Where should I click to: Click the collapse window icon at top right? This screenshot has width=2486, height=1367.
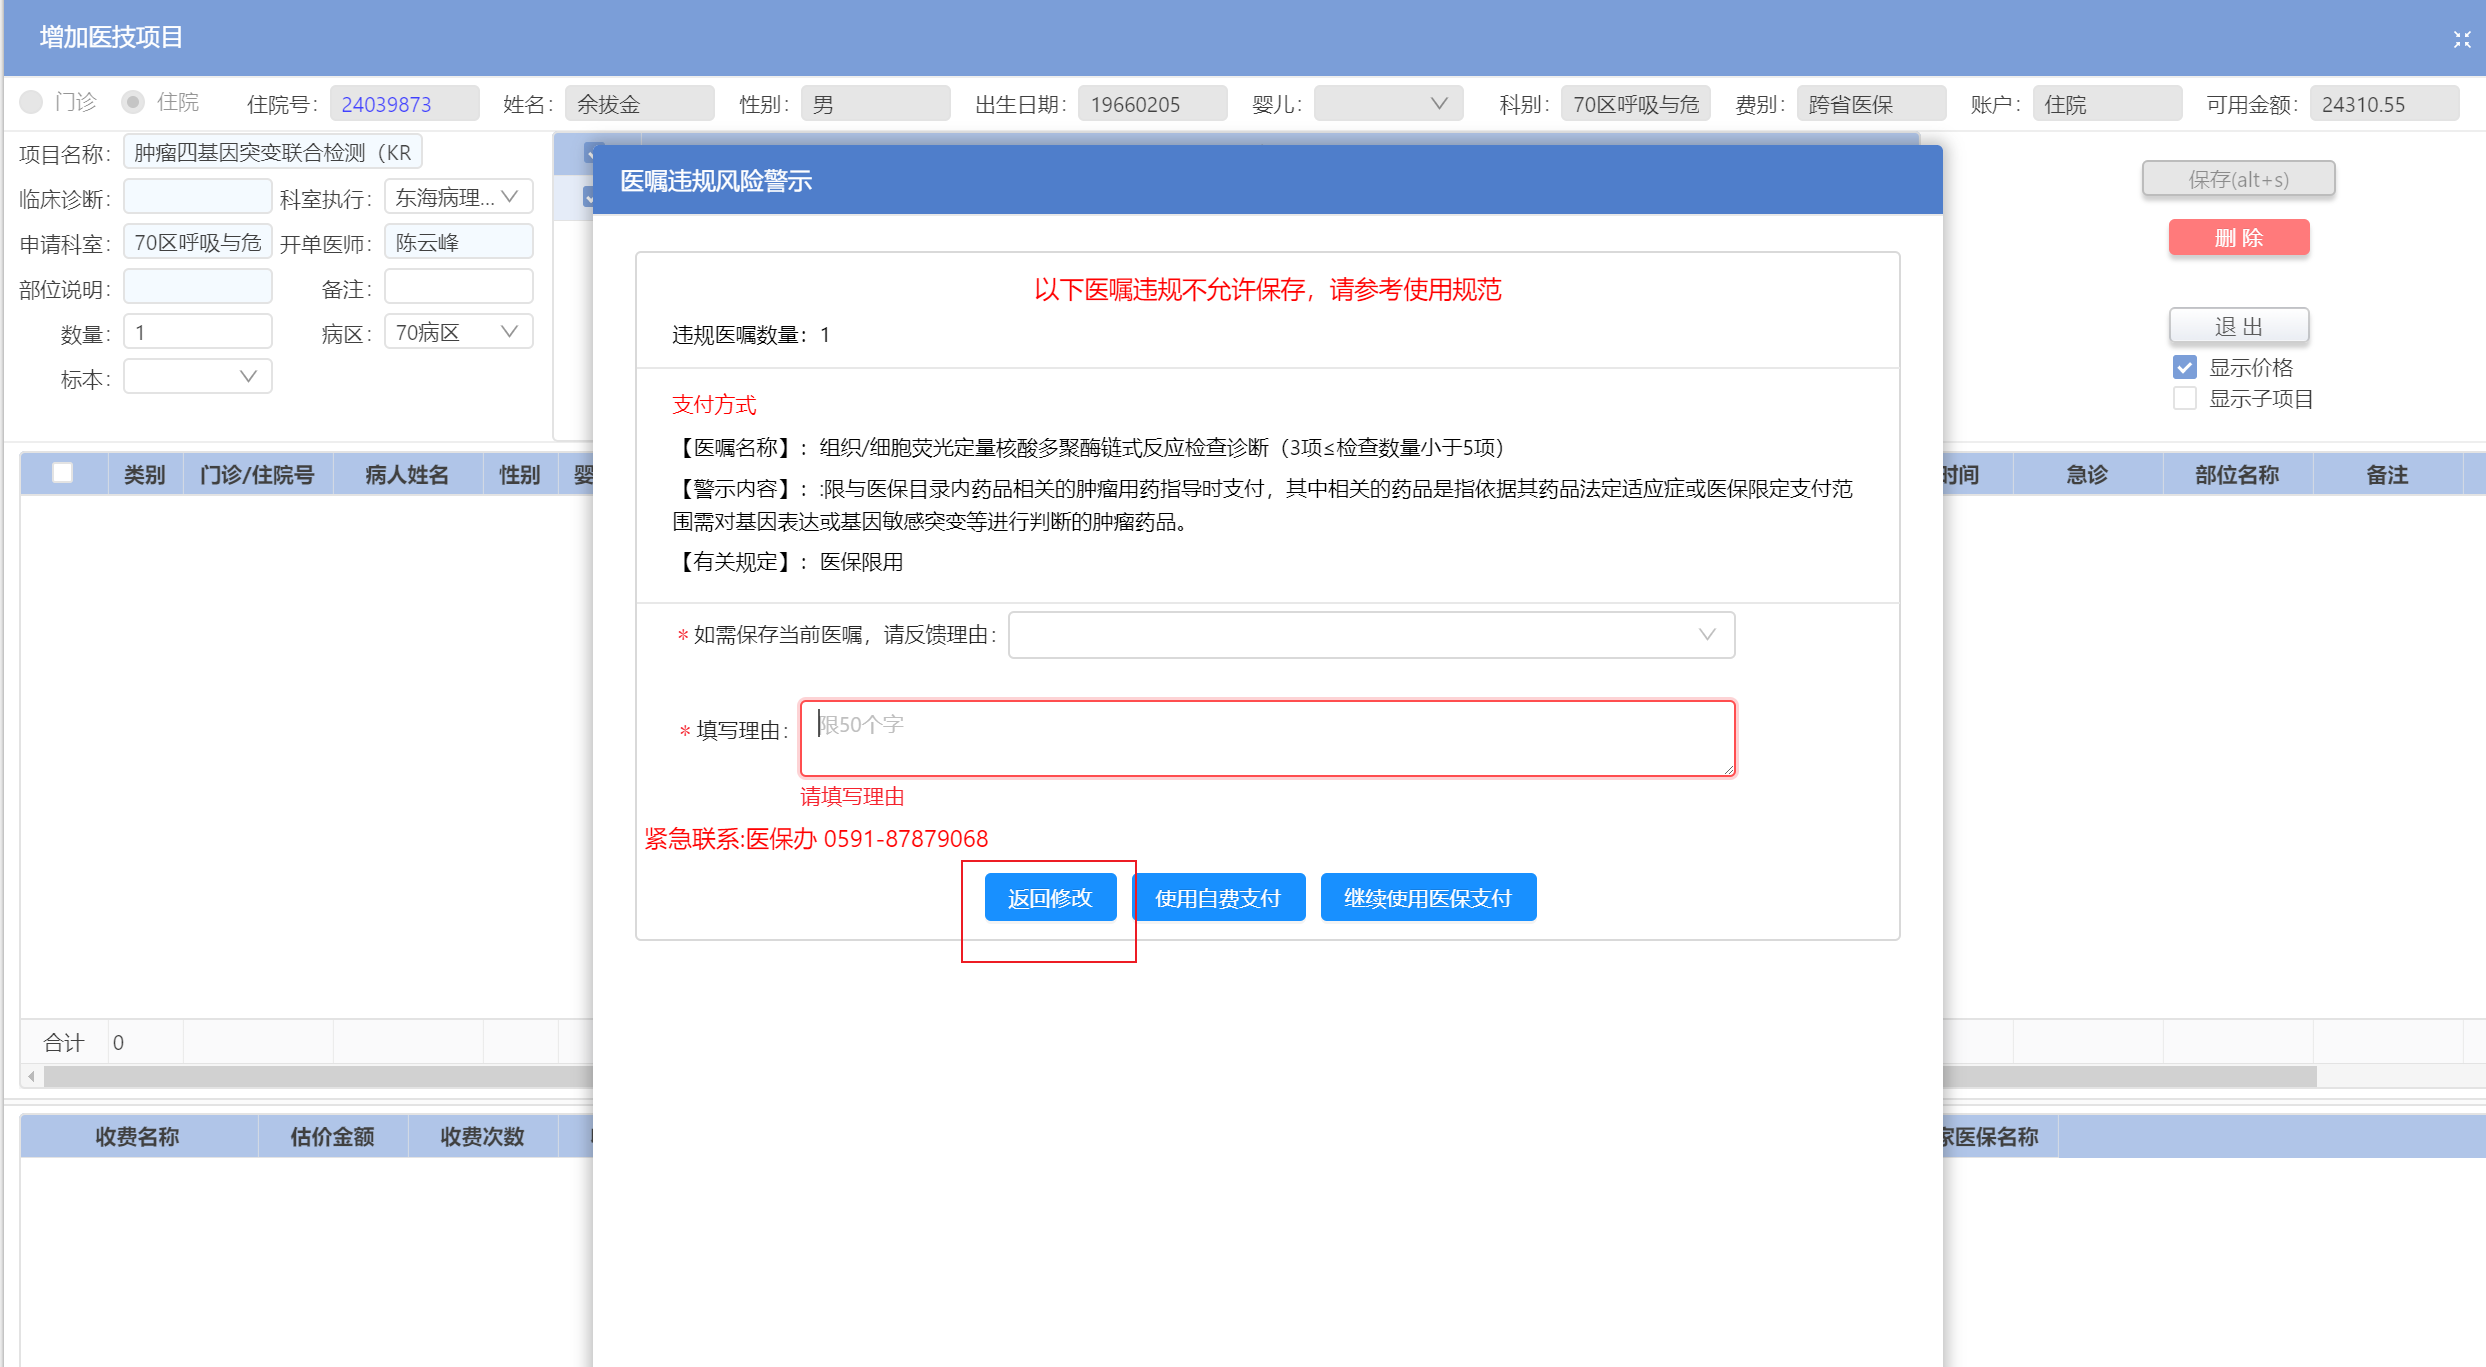(2461, 39)
